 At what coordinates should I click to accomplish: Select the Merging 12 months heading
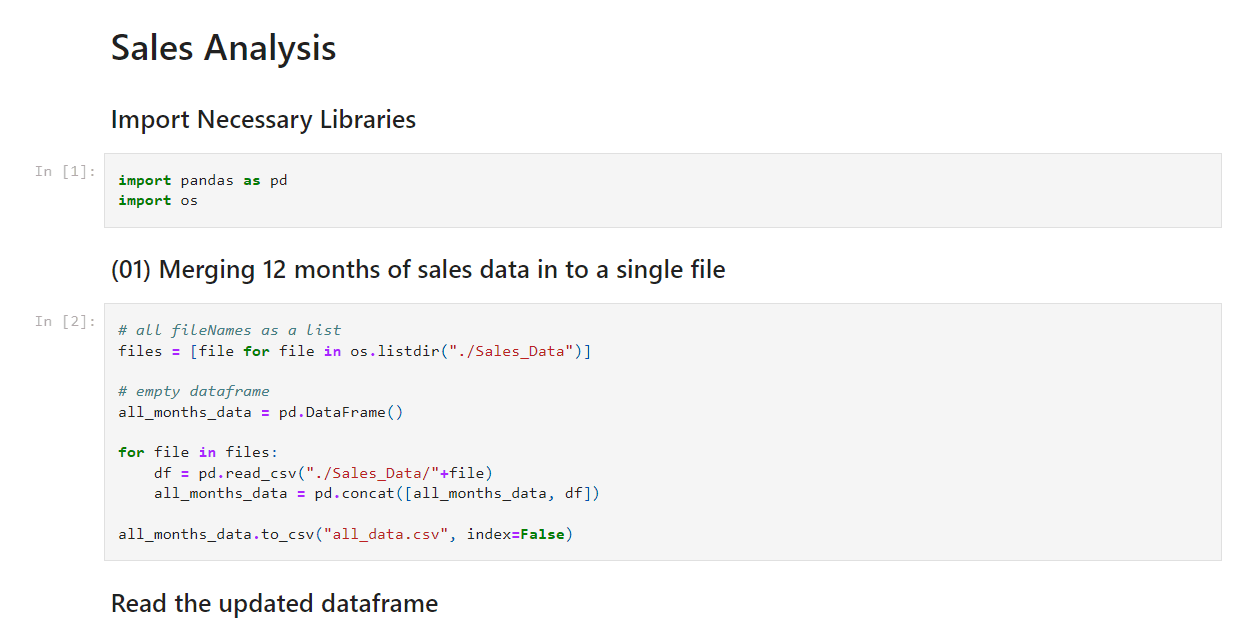(418, 269)
